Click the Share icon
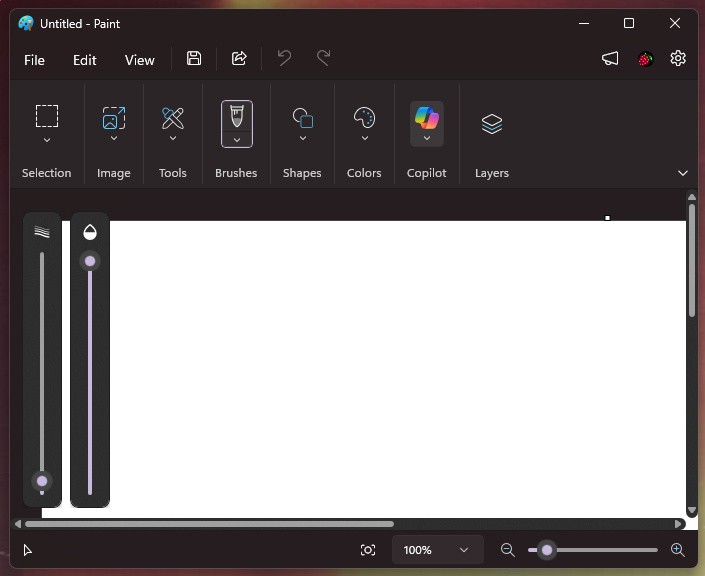 pos(239,58)
